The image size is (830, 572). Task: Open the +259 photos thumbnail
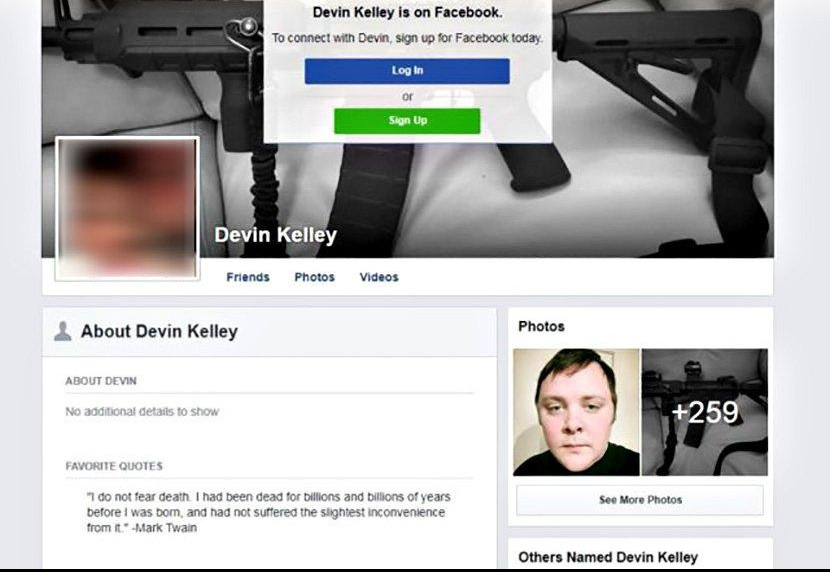coord(705,412)
